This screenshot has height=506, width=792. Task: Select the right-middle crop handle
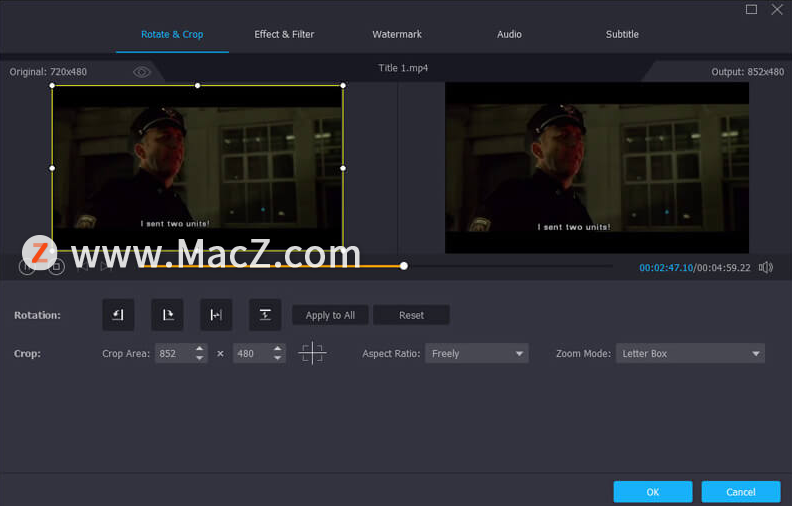tap(343, 168)
